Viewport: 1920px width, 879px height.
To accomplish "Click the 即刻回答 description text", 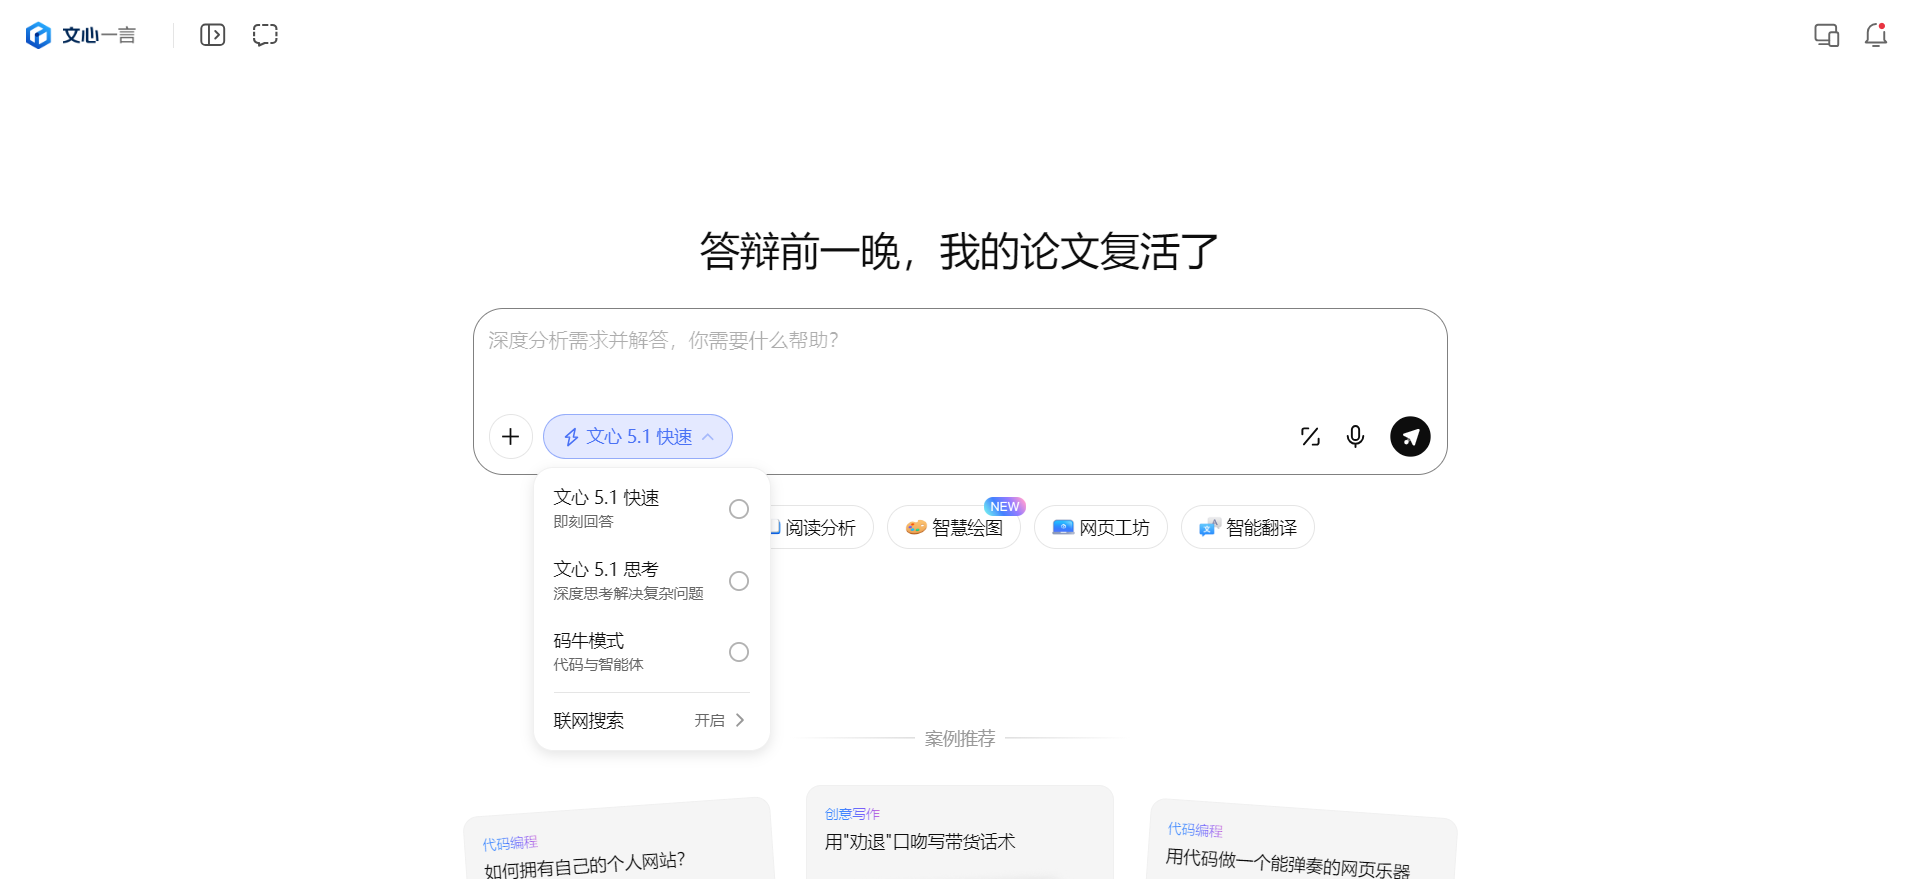I will point(583,522).
